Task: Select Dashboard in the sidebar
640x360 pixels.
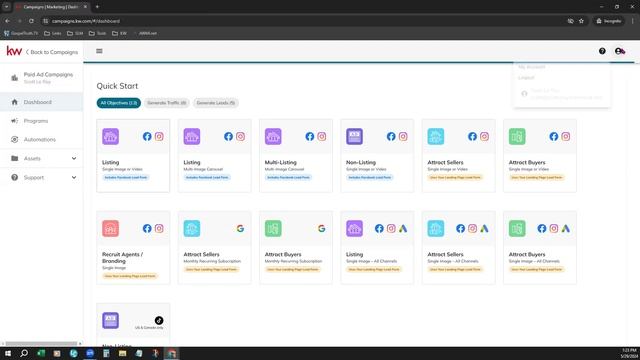Action: coord(42,102)
